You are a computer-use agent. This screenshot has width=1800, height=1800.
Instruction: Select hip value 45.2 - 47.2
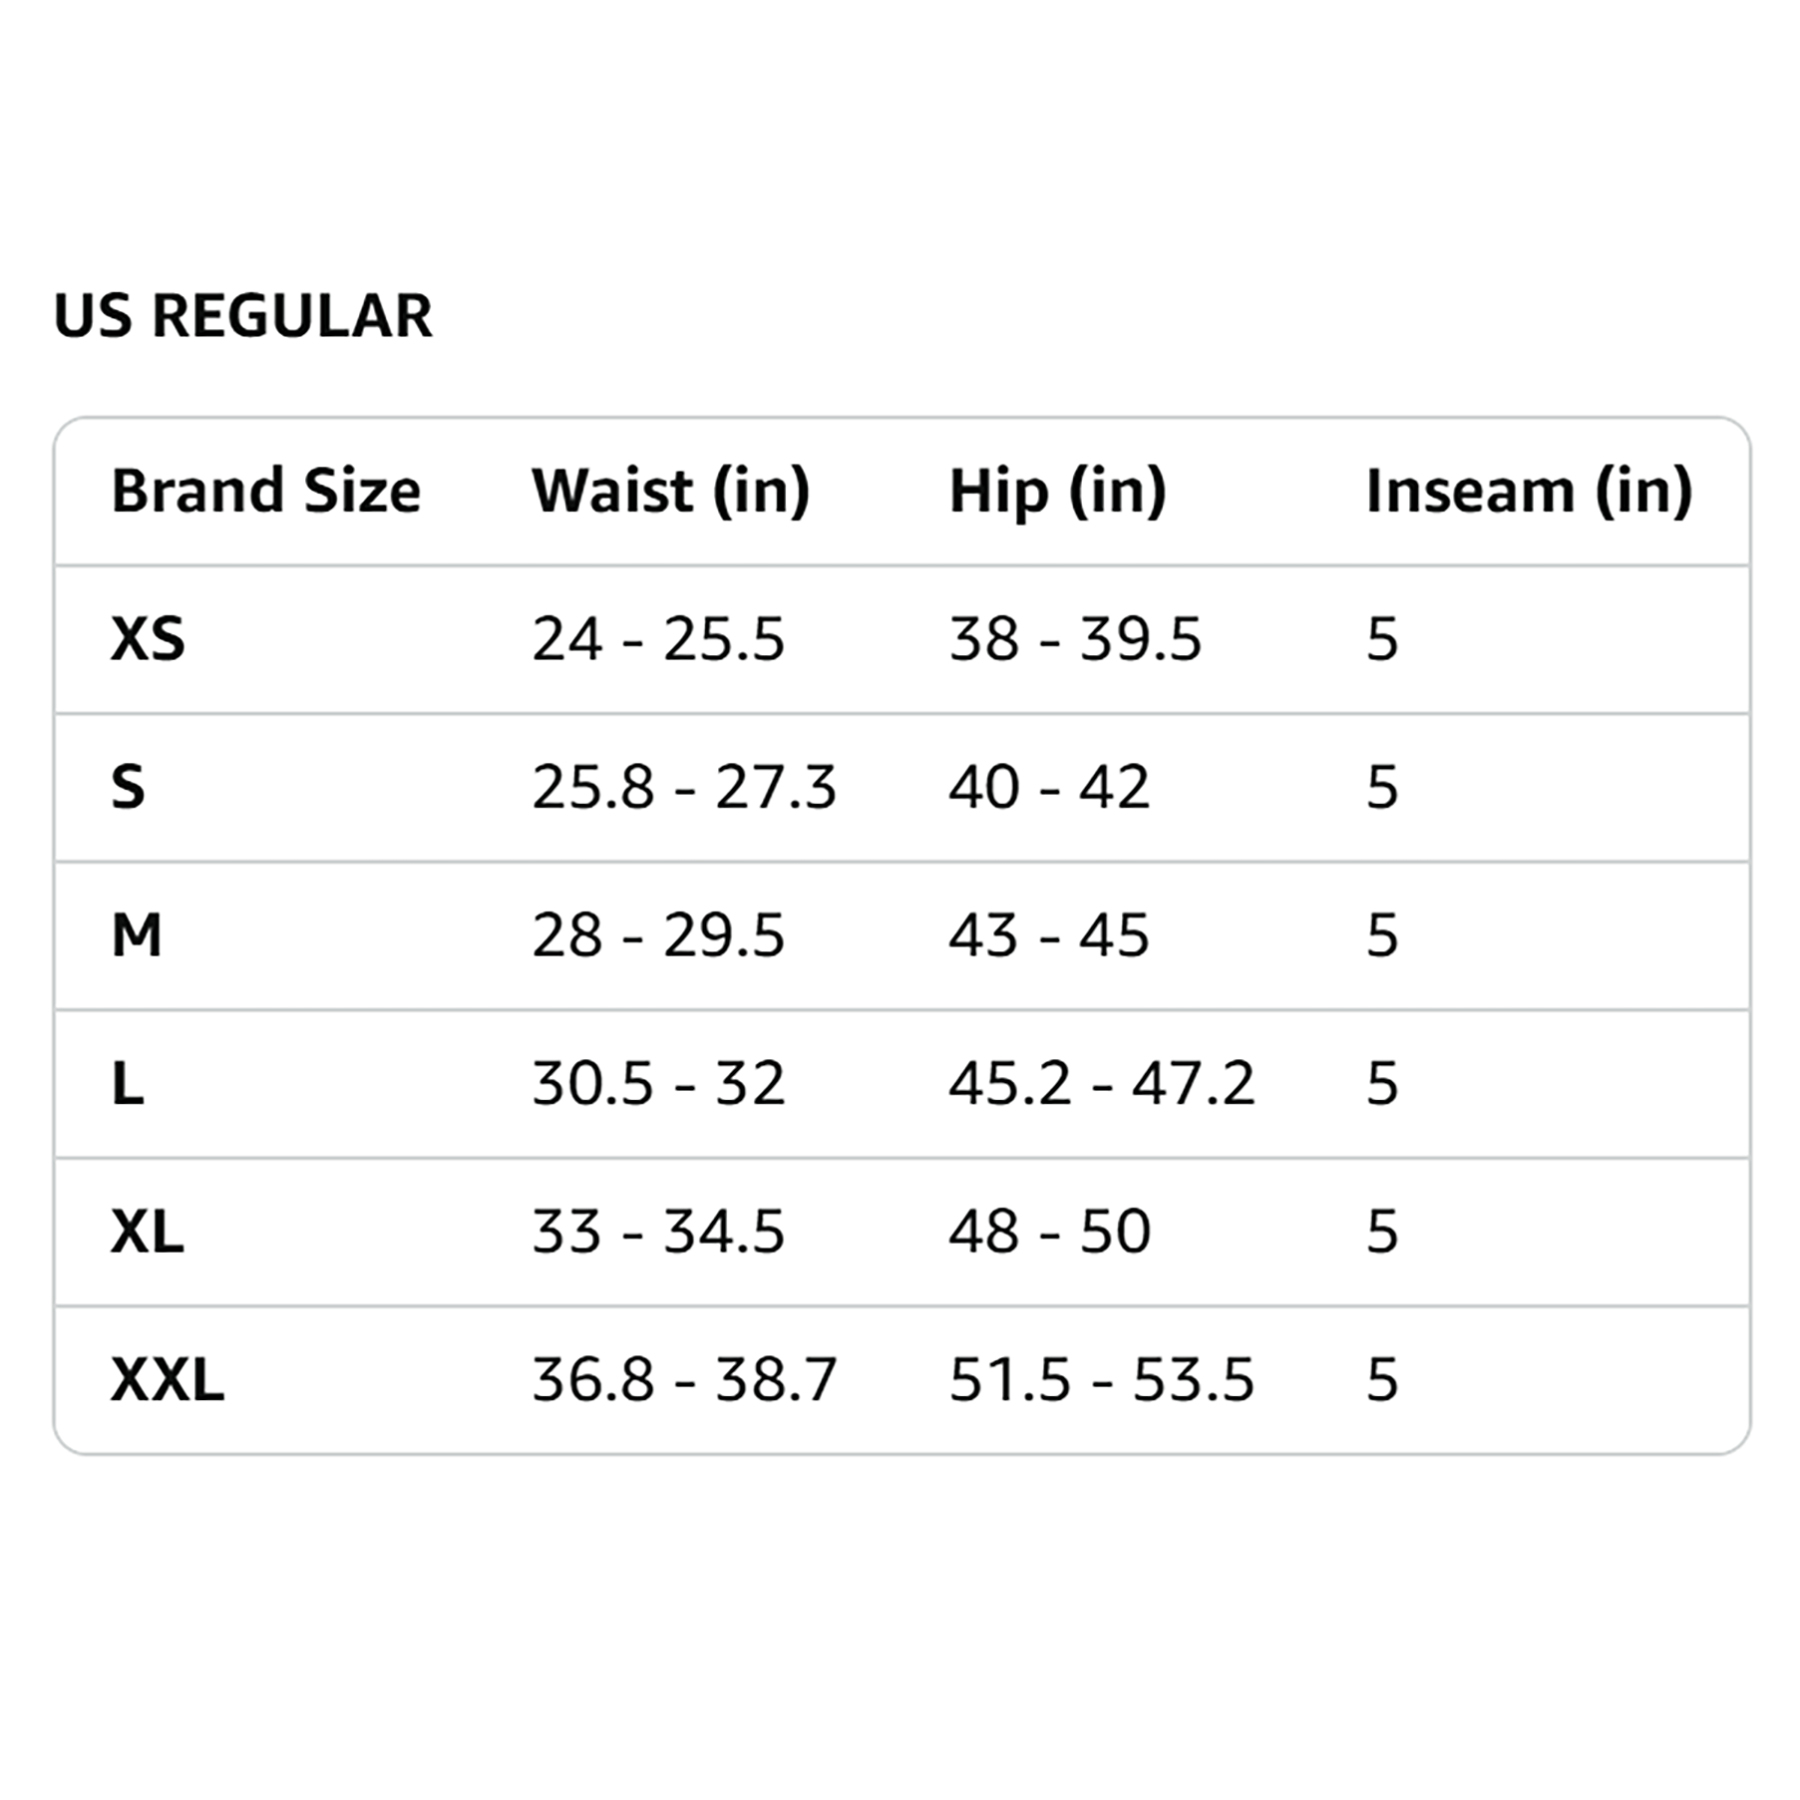[x=1101, y=1083]
